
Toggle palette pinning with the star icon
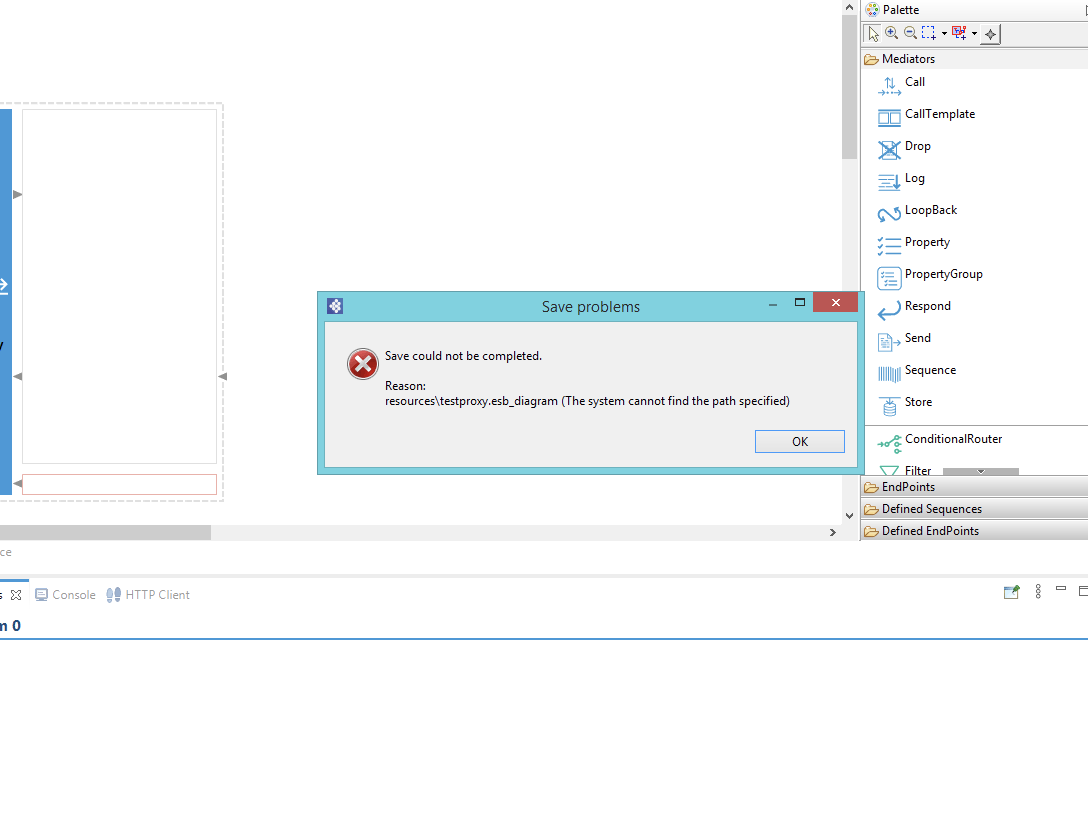pyautogui.click(x=990, y=33)
